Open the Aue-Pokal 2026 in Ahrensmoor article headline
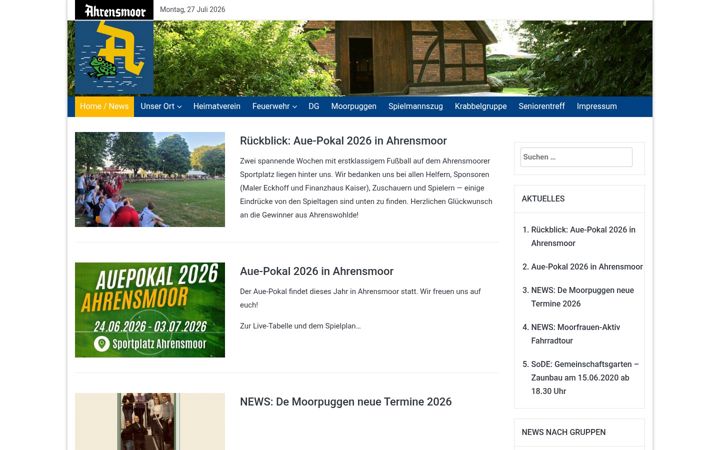Image resolution: width=720 pixels, height=450 pixels. (x=316, y=271)
